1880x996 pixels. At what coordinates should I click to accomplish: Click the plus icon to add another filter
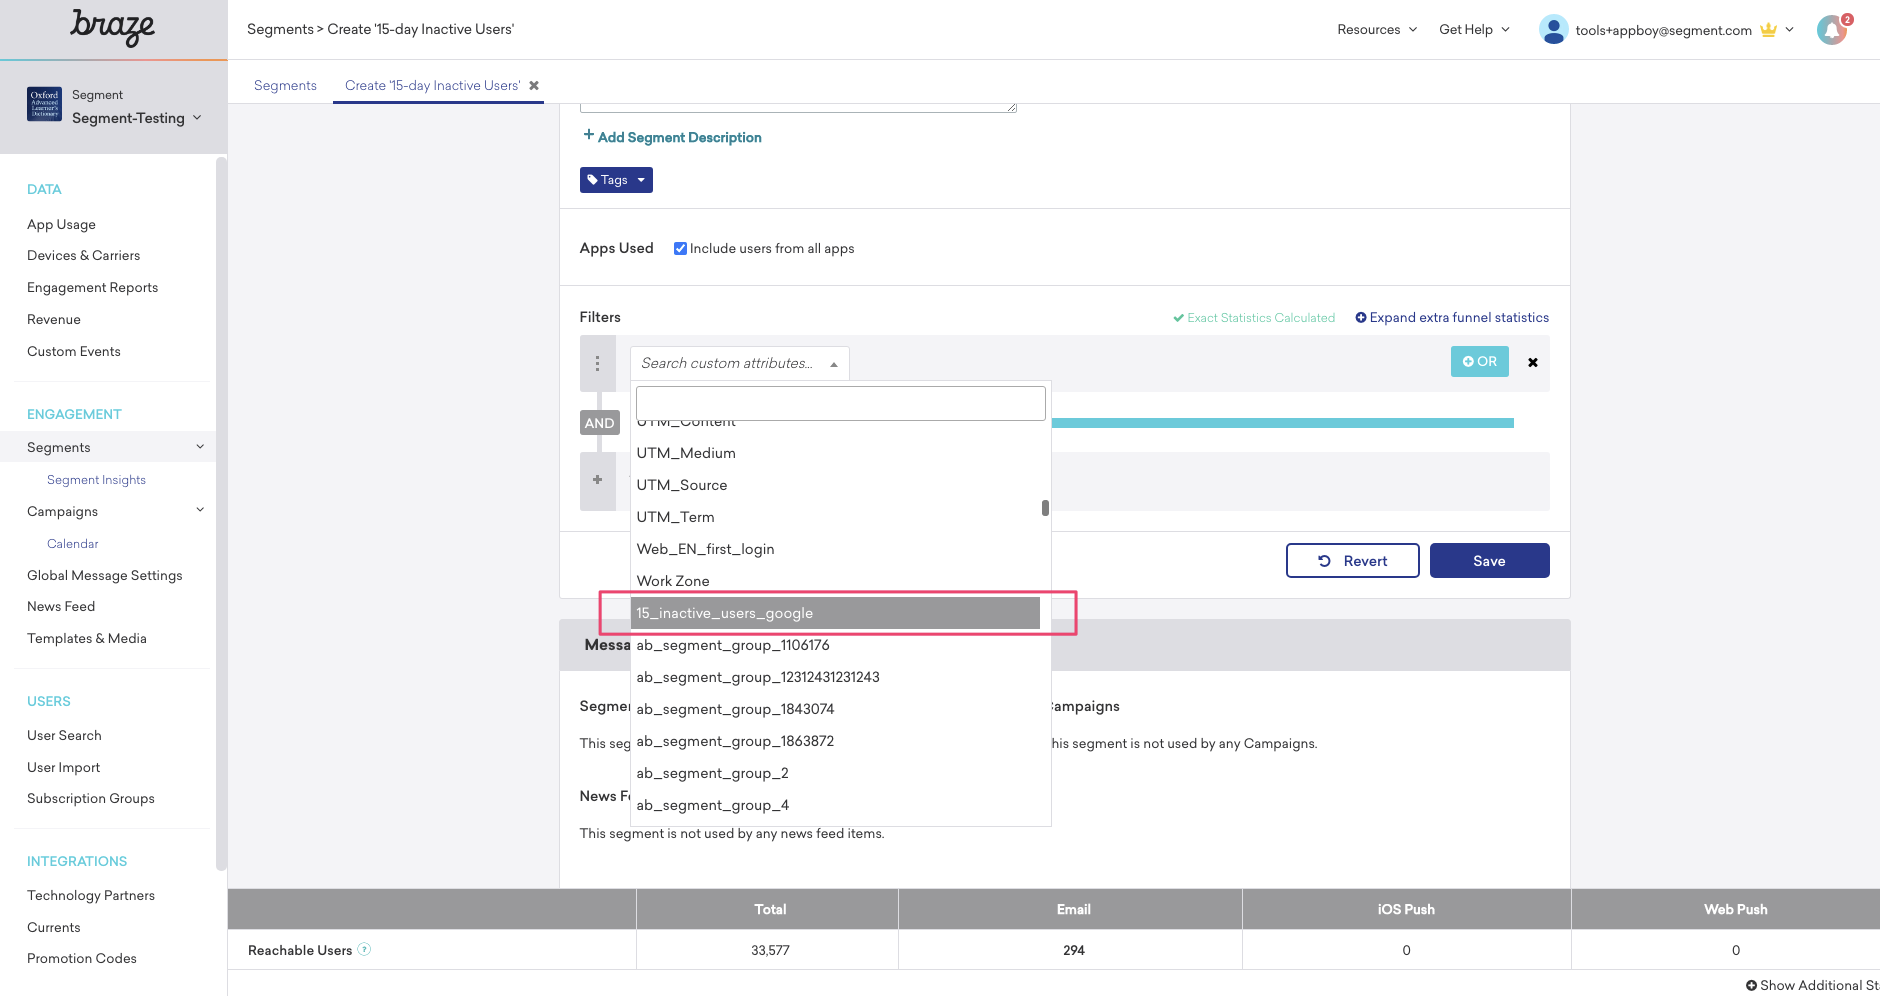[598, 480]
